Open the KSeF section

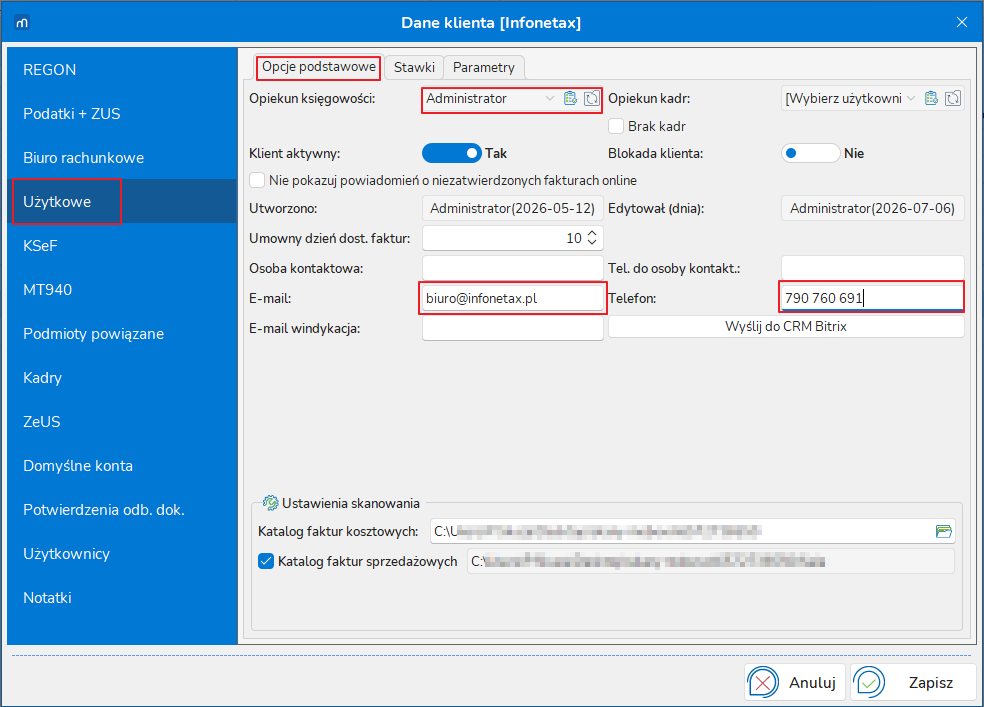pyautogui.click(x=122, y=245)
